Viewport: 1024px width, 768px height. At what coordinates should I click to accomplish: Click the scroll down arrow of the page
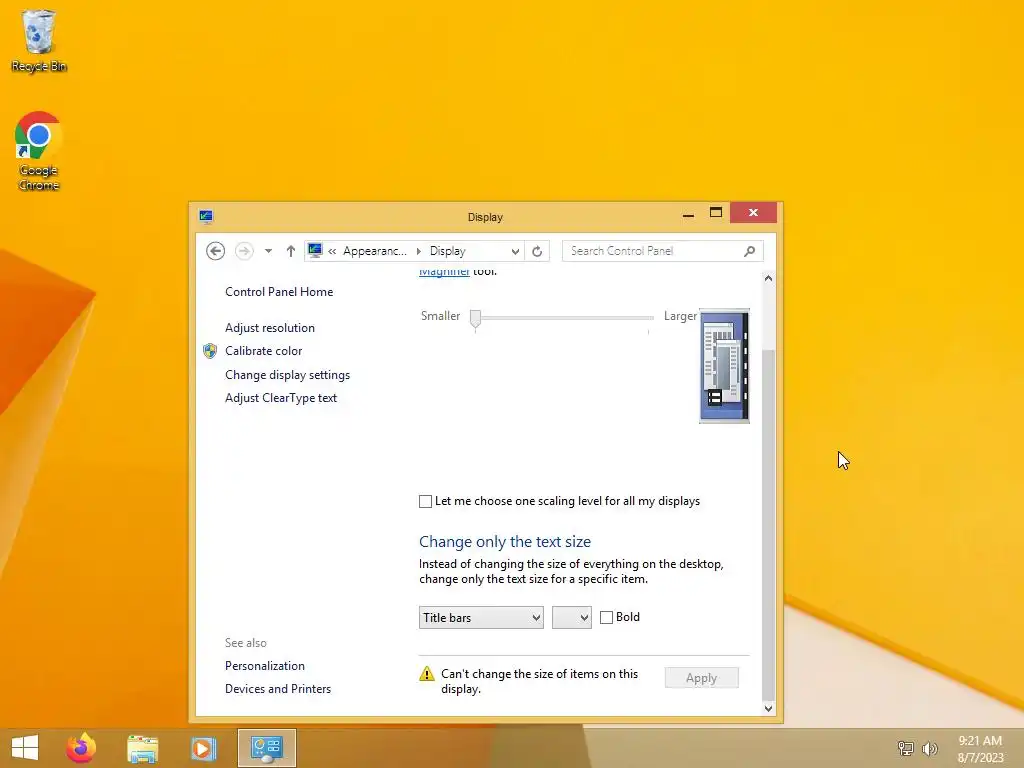pos(768,709)
